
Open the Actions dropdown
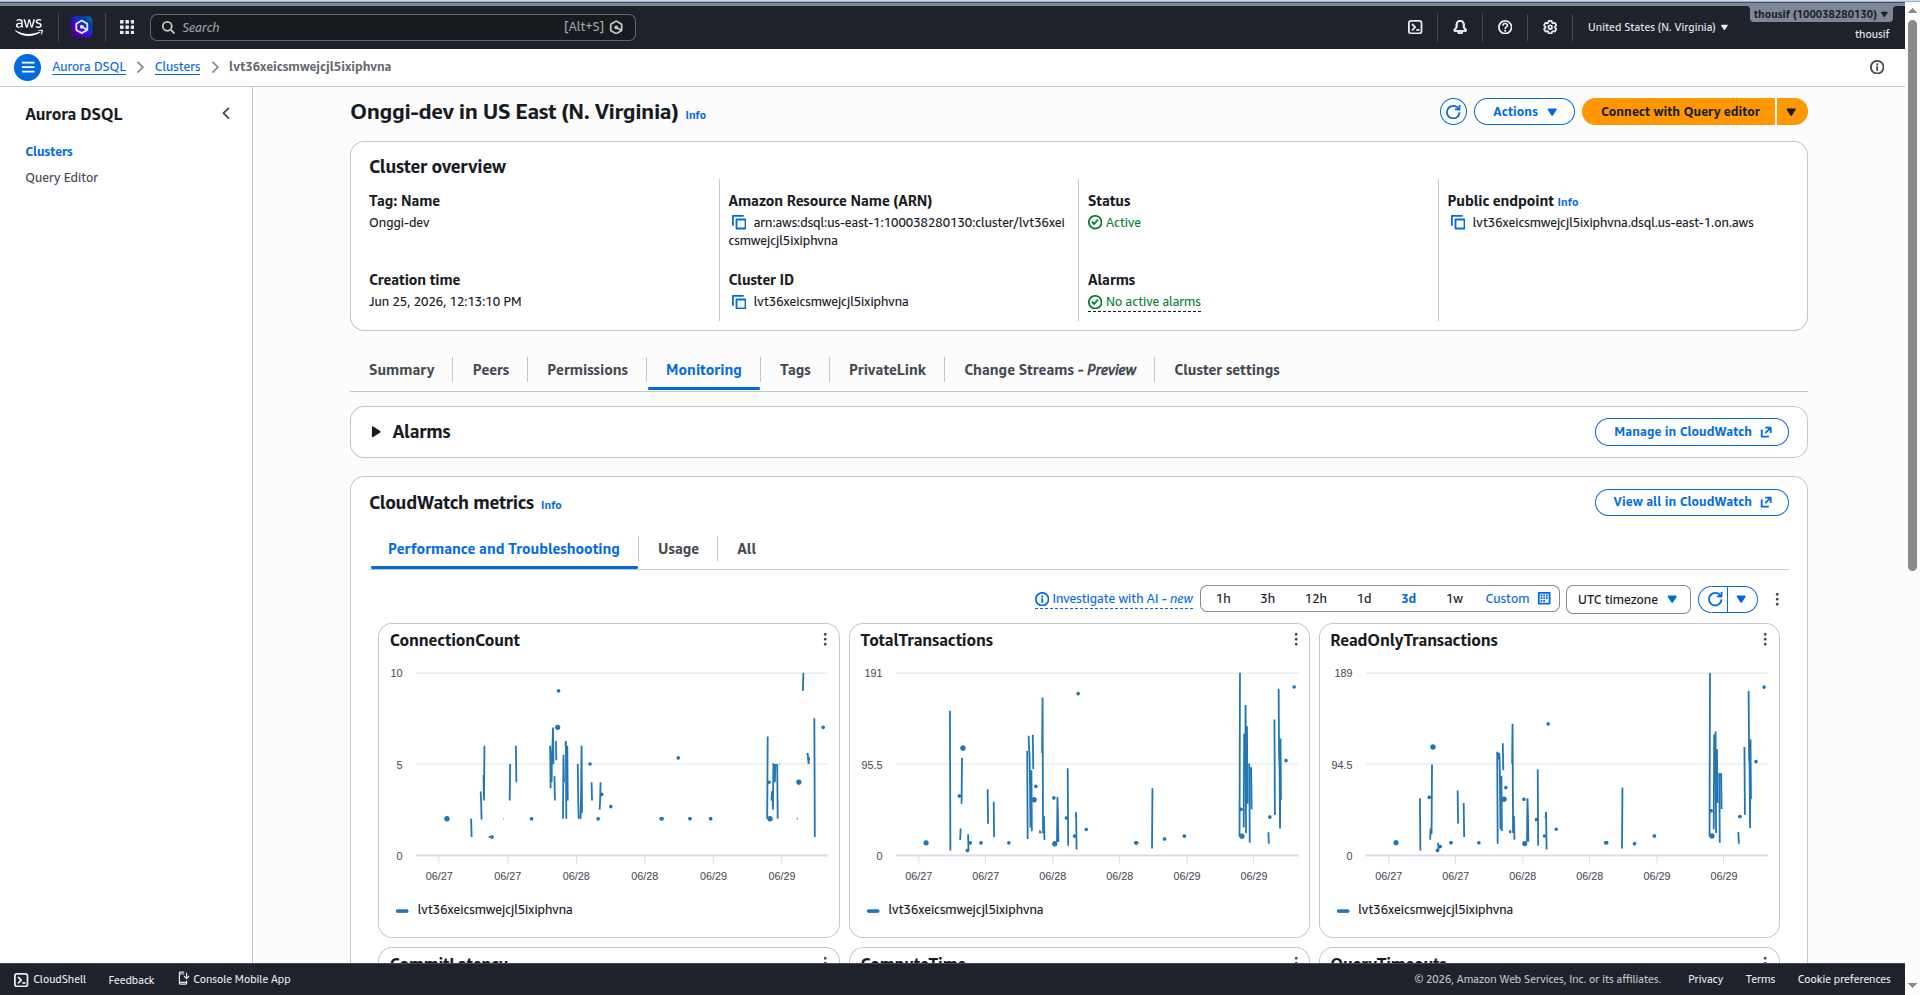tap(1524, 112)
